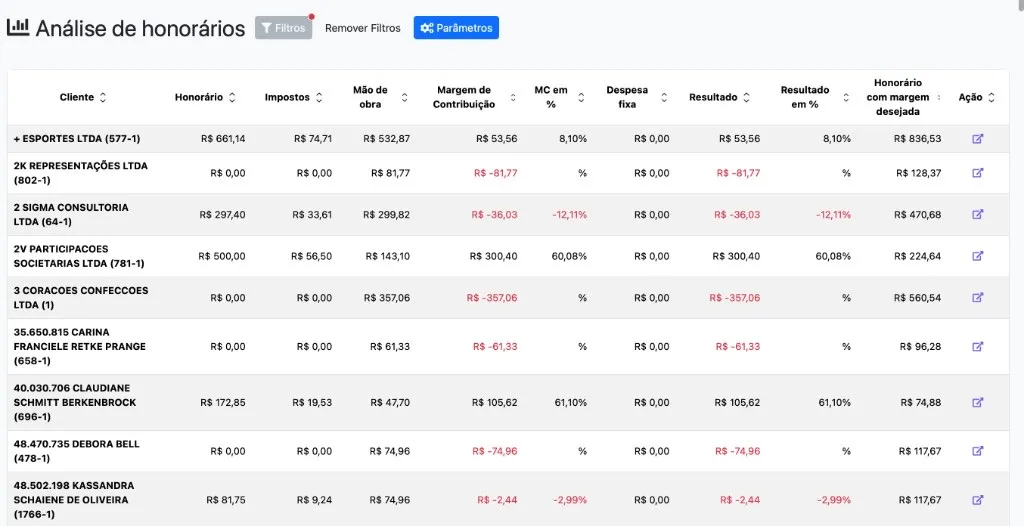Screen dimensions: 1024x526
Task: Sort table by Impostos column
Action: [x=319, y=97]
